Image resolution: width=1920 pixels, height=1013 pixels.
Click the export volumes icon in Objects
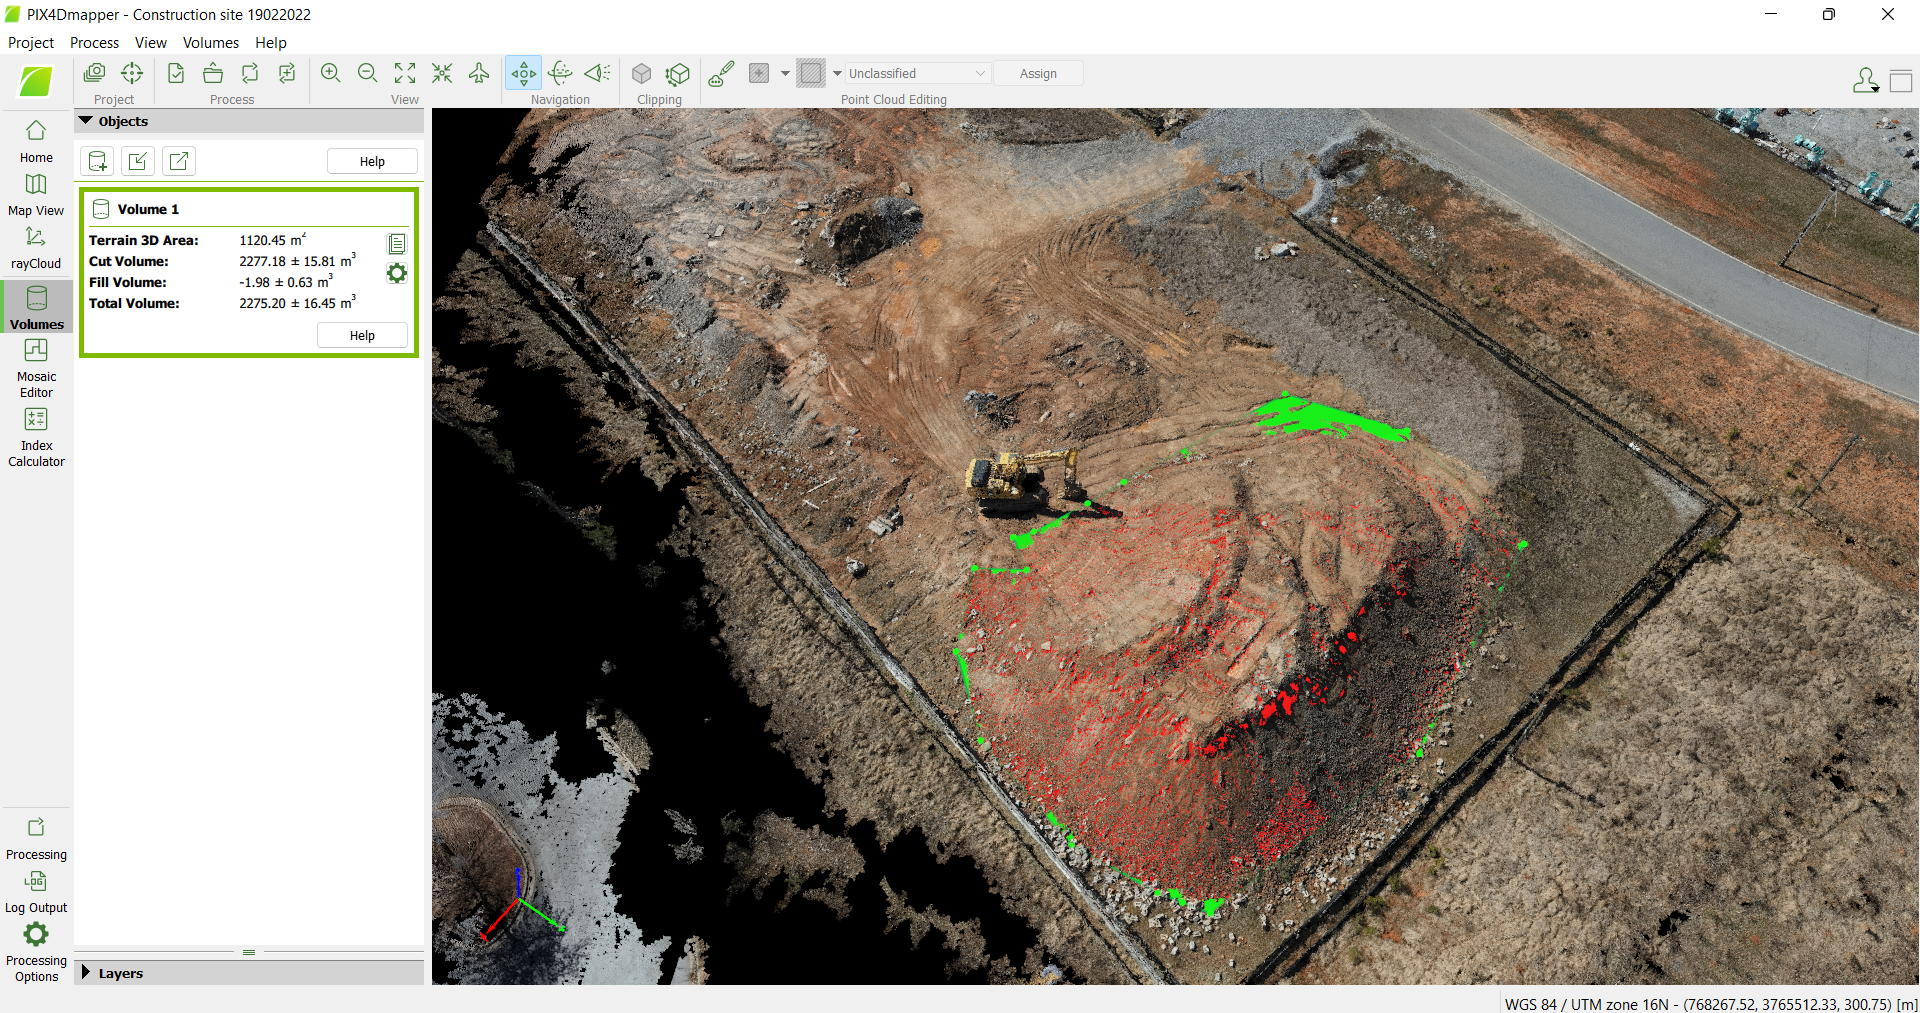pos(179,161)
